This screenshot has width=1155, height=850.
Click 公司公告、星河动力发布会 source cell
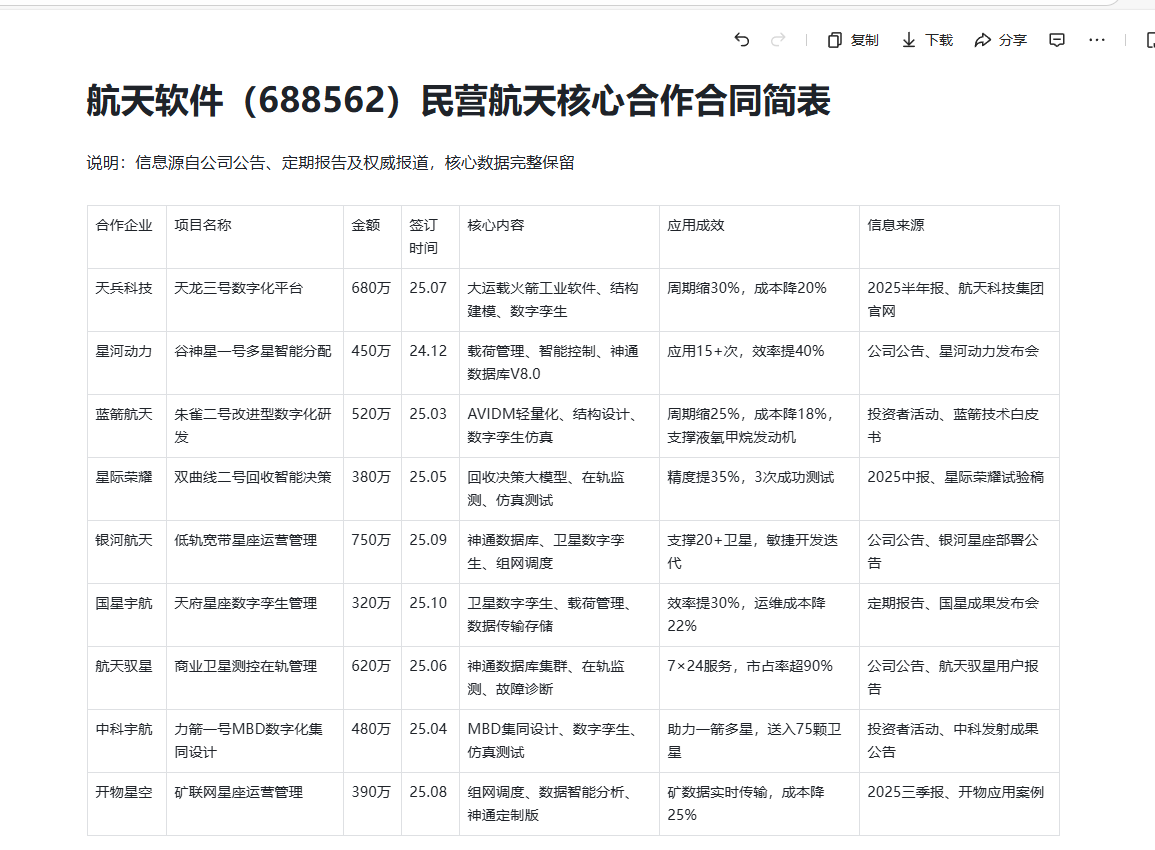coord(959,362)
